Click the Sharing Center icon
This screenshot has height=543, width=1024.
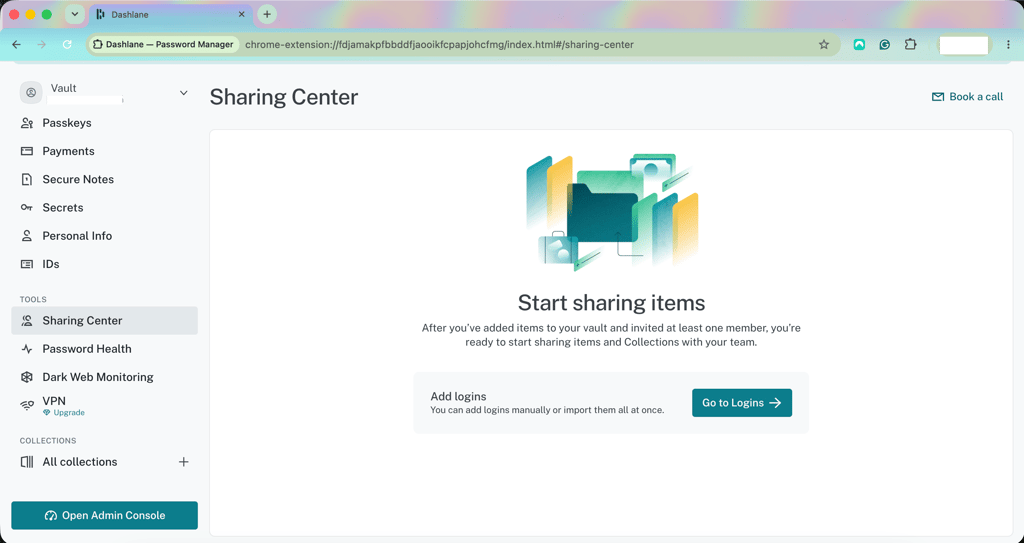click(27, 320)
